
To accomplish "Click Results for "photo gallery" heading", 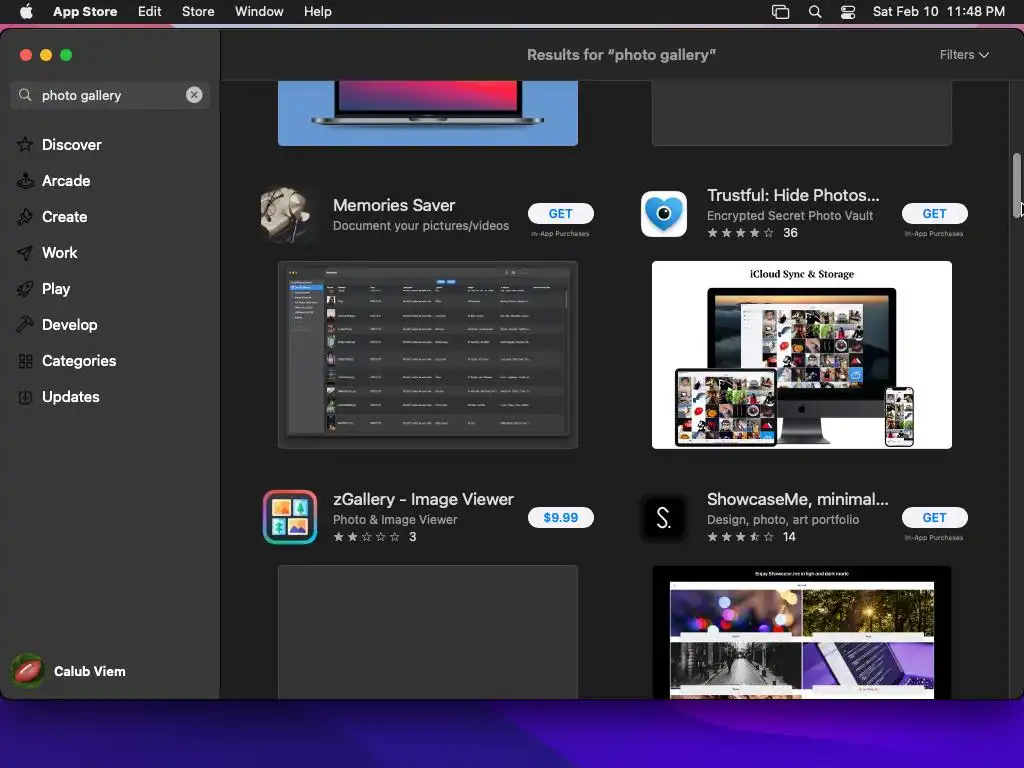I will point(621,55).
